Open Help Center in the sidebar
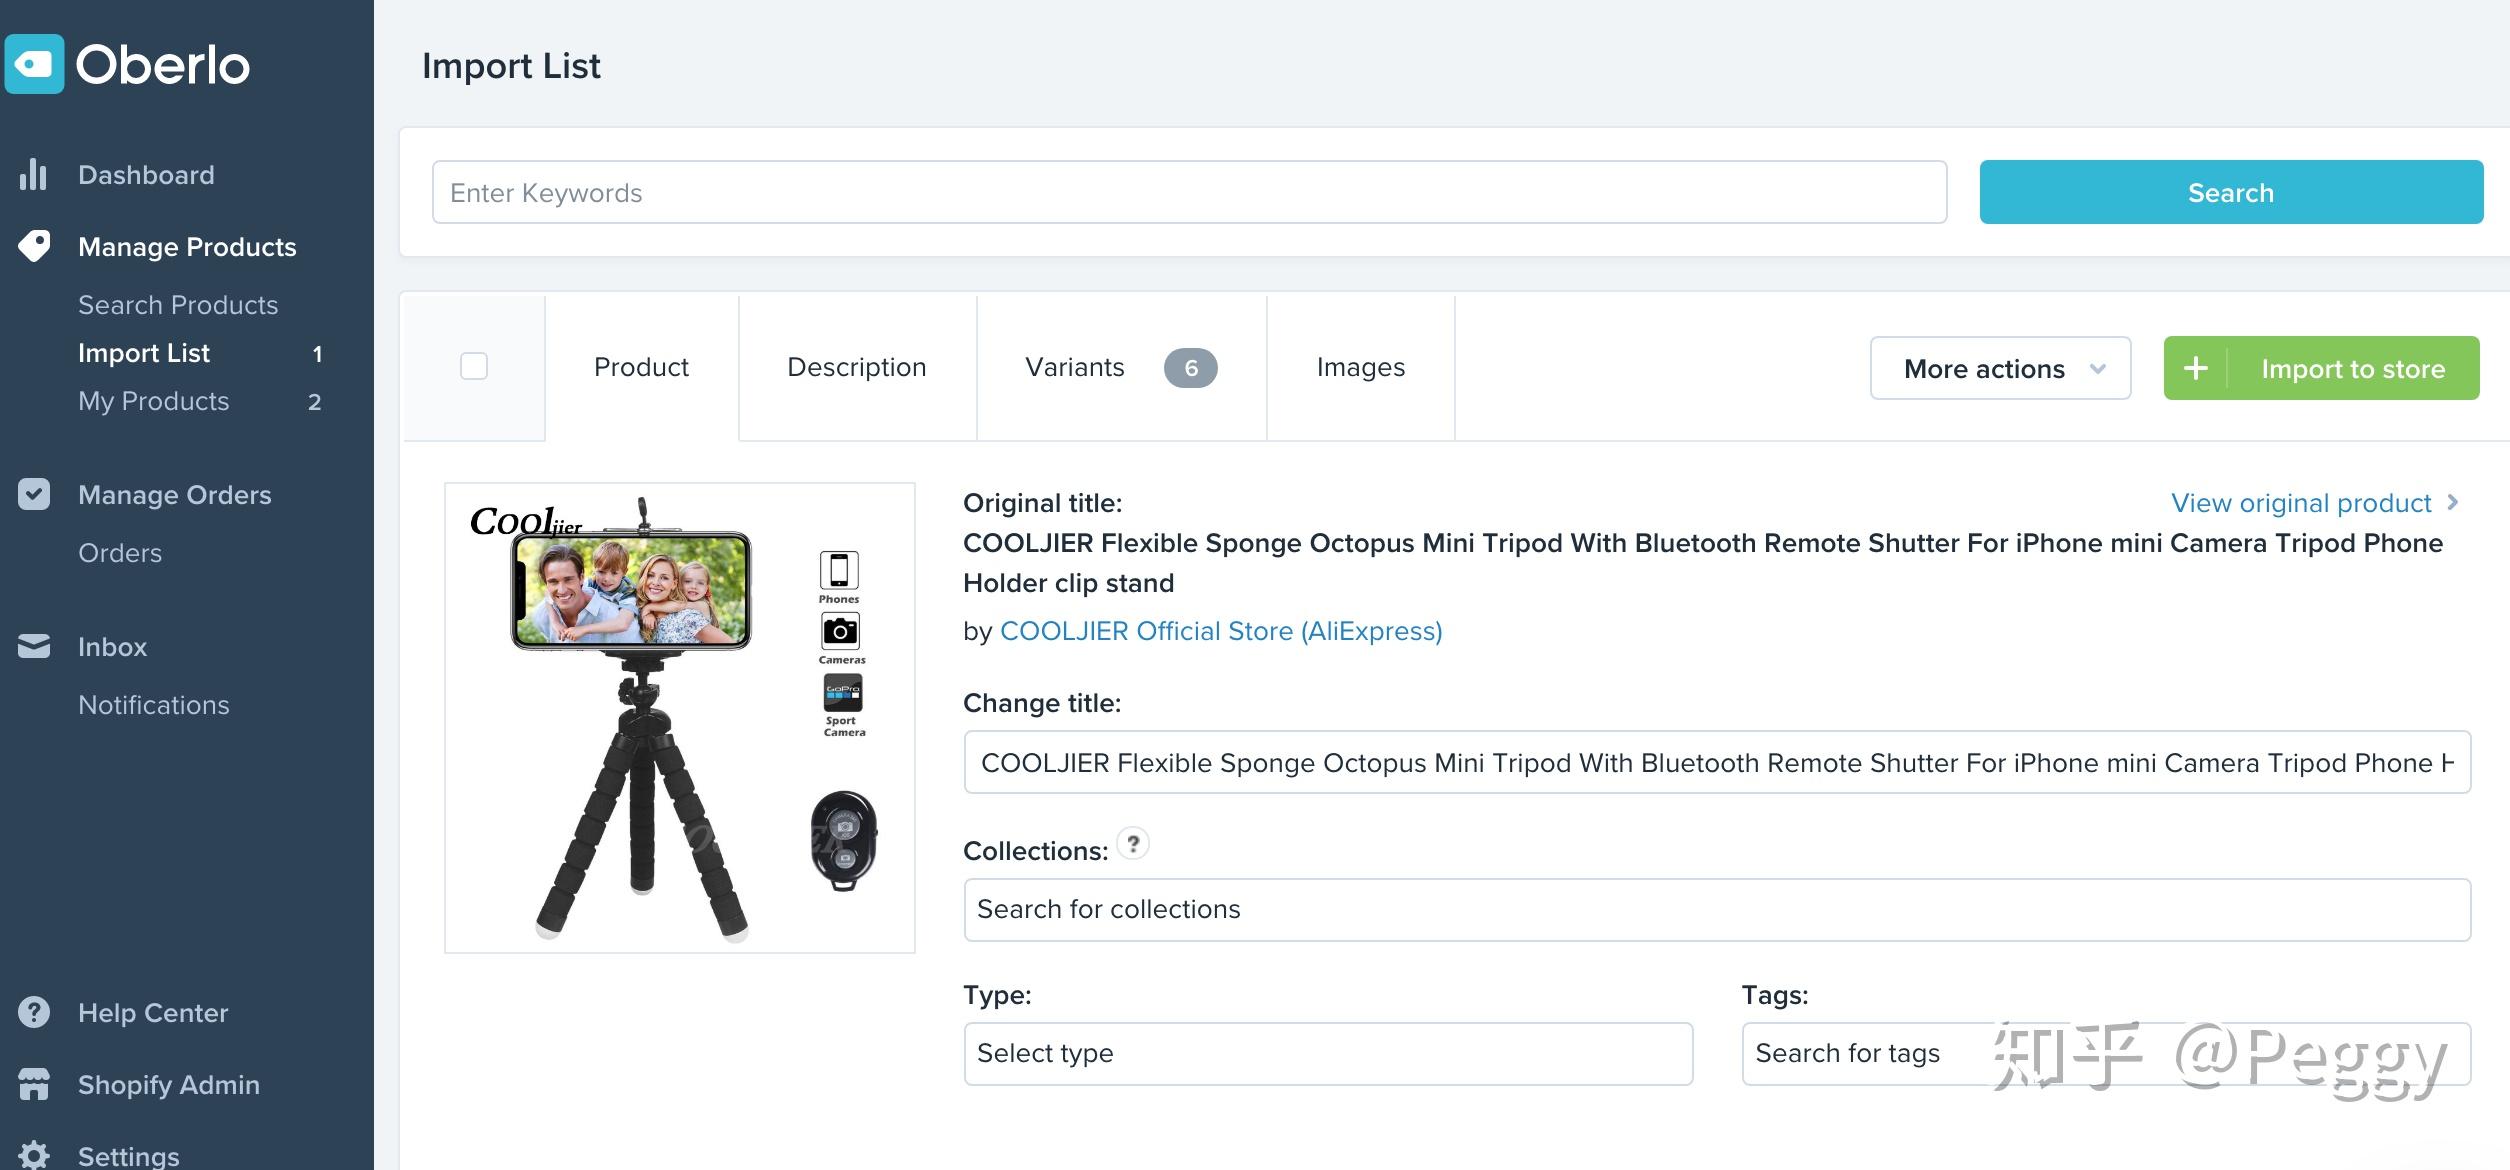Image resolution: width=2510 pixels, height=1170 pixels. click(x=153, y=1013)
